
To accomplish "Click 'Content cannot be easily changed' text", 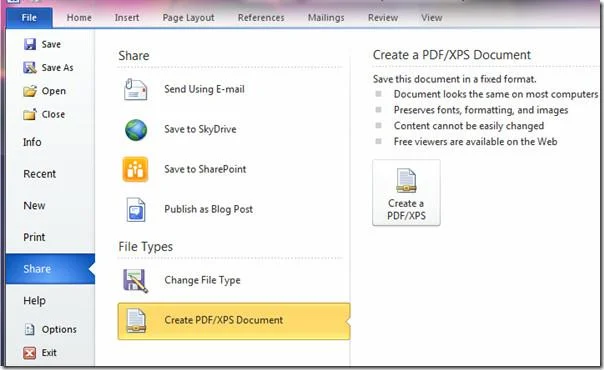I will pos(469,126).
